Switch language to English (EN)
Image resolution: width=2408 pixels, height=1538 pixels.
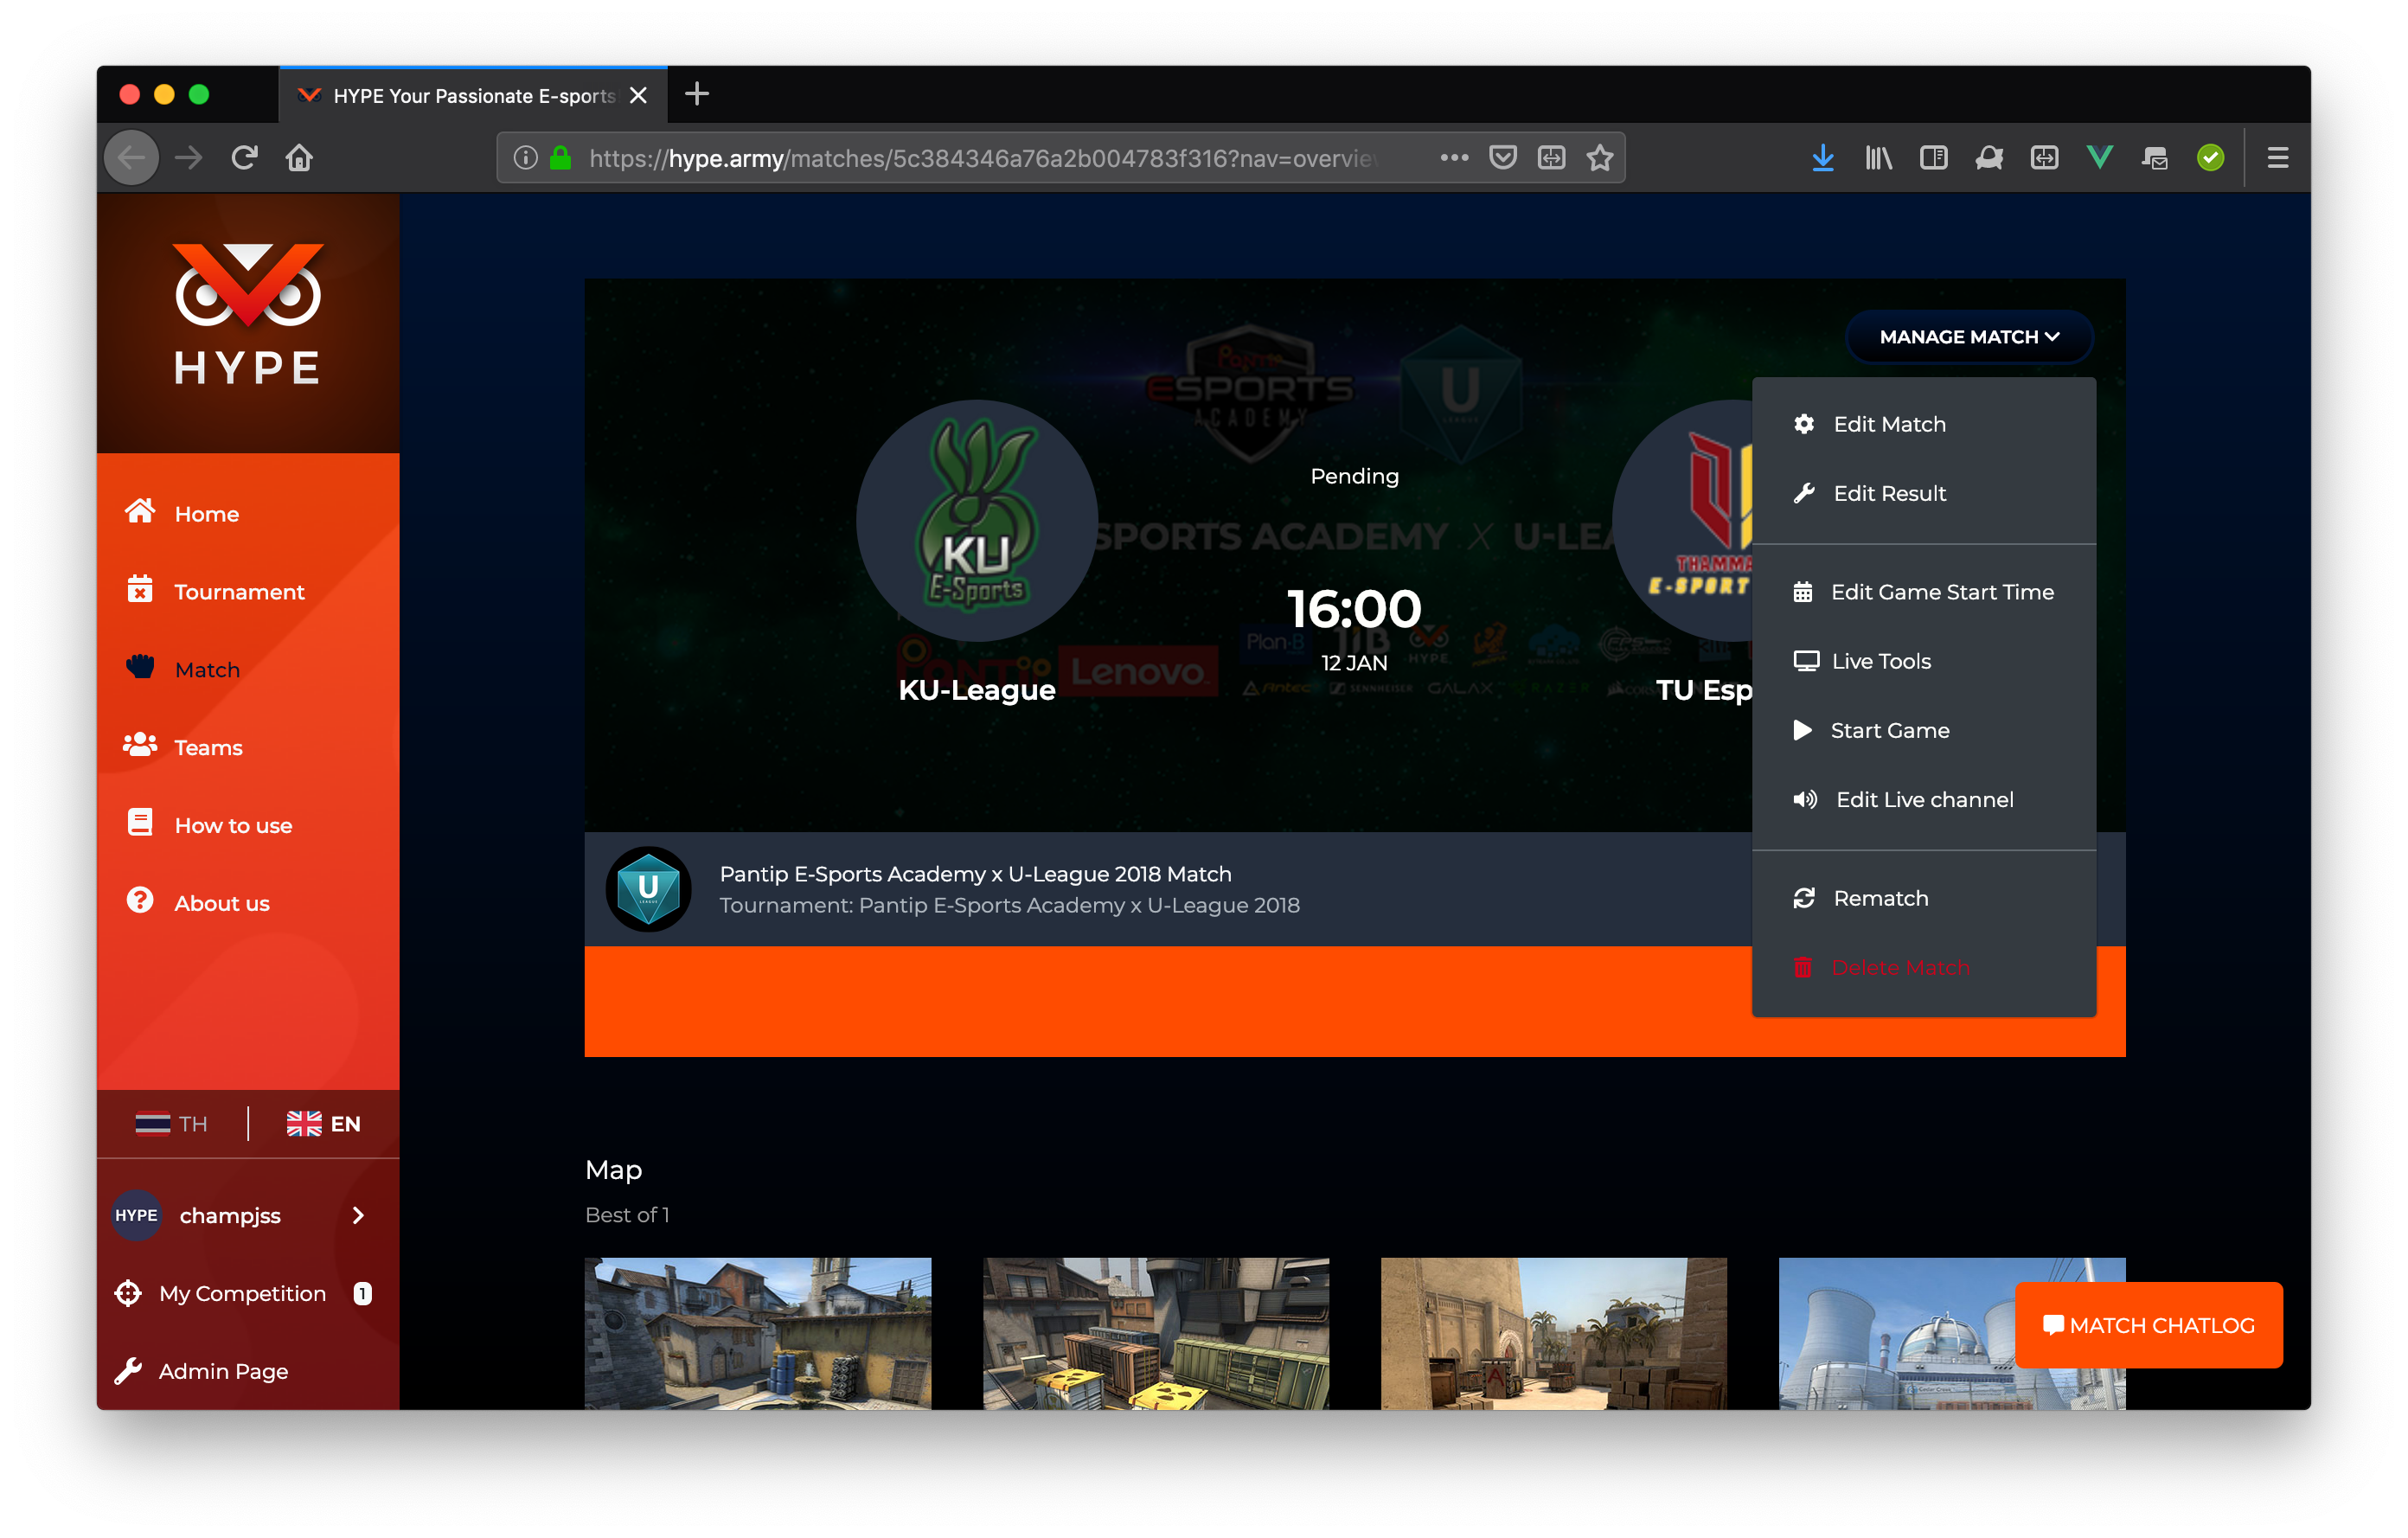(323, 1124)
